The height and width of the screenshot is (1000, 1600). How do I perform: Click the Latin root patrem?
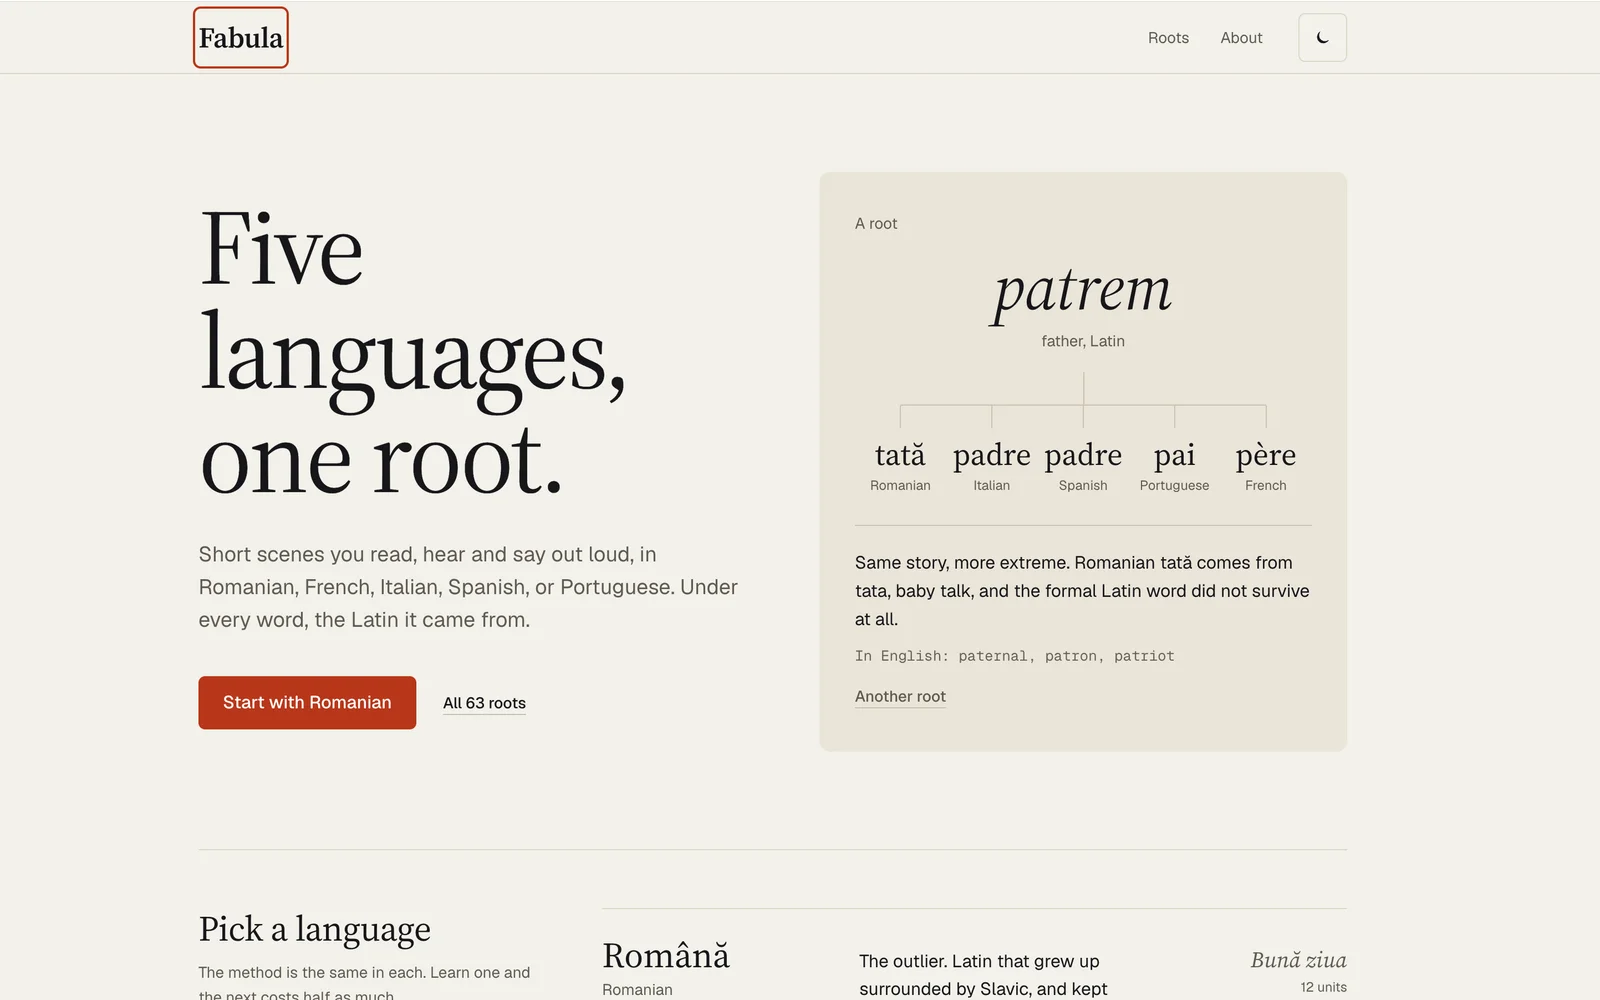click(x=1082, y=292)
